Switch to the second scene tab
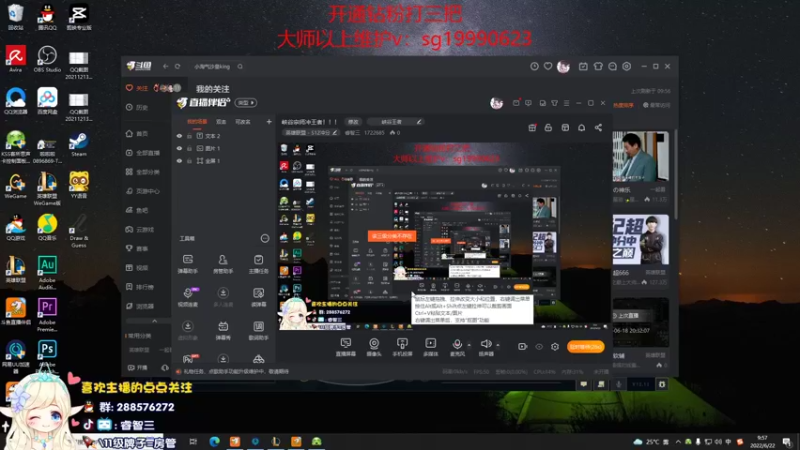This screenshot has width=800, height=450. point(221,122)
